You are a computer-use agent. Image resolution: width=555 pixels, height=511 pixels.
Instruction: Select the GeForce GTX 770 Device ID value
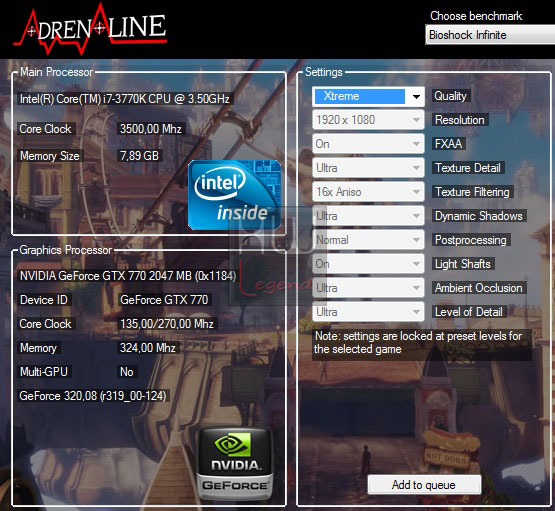164,300
